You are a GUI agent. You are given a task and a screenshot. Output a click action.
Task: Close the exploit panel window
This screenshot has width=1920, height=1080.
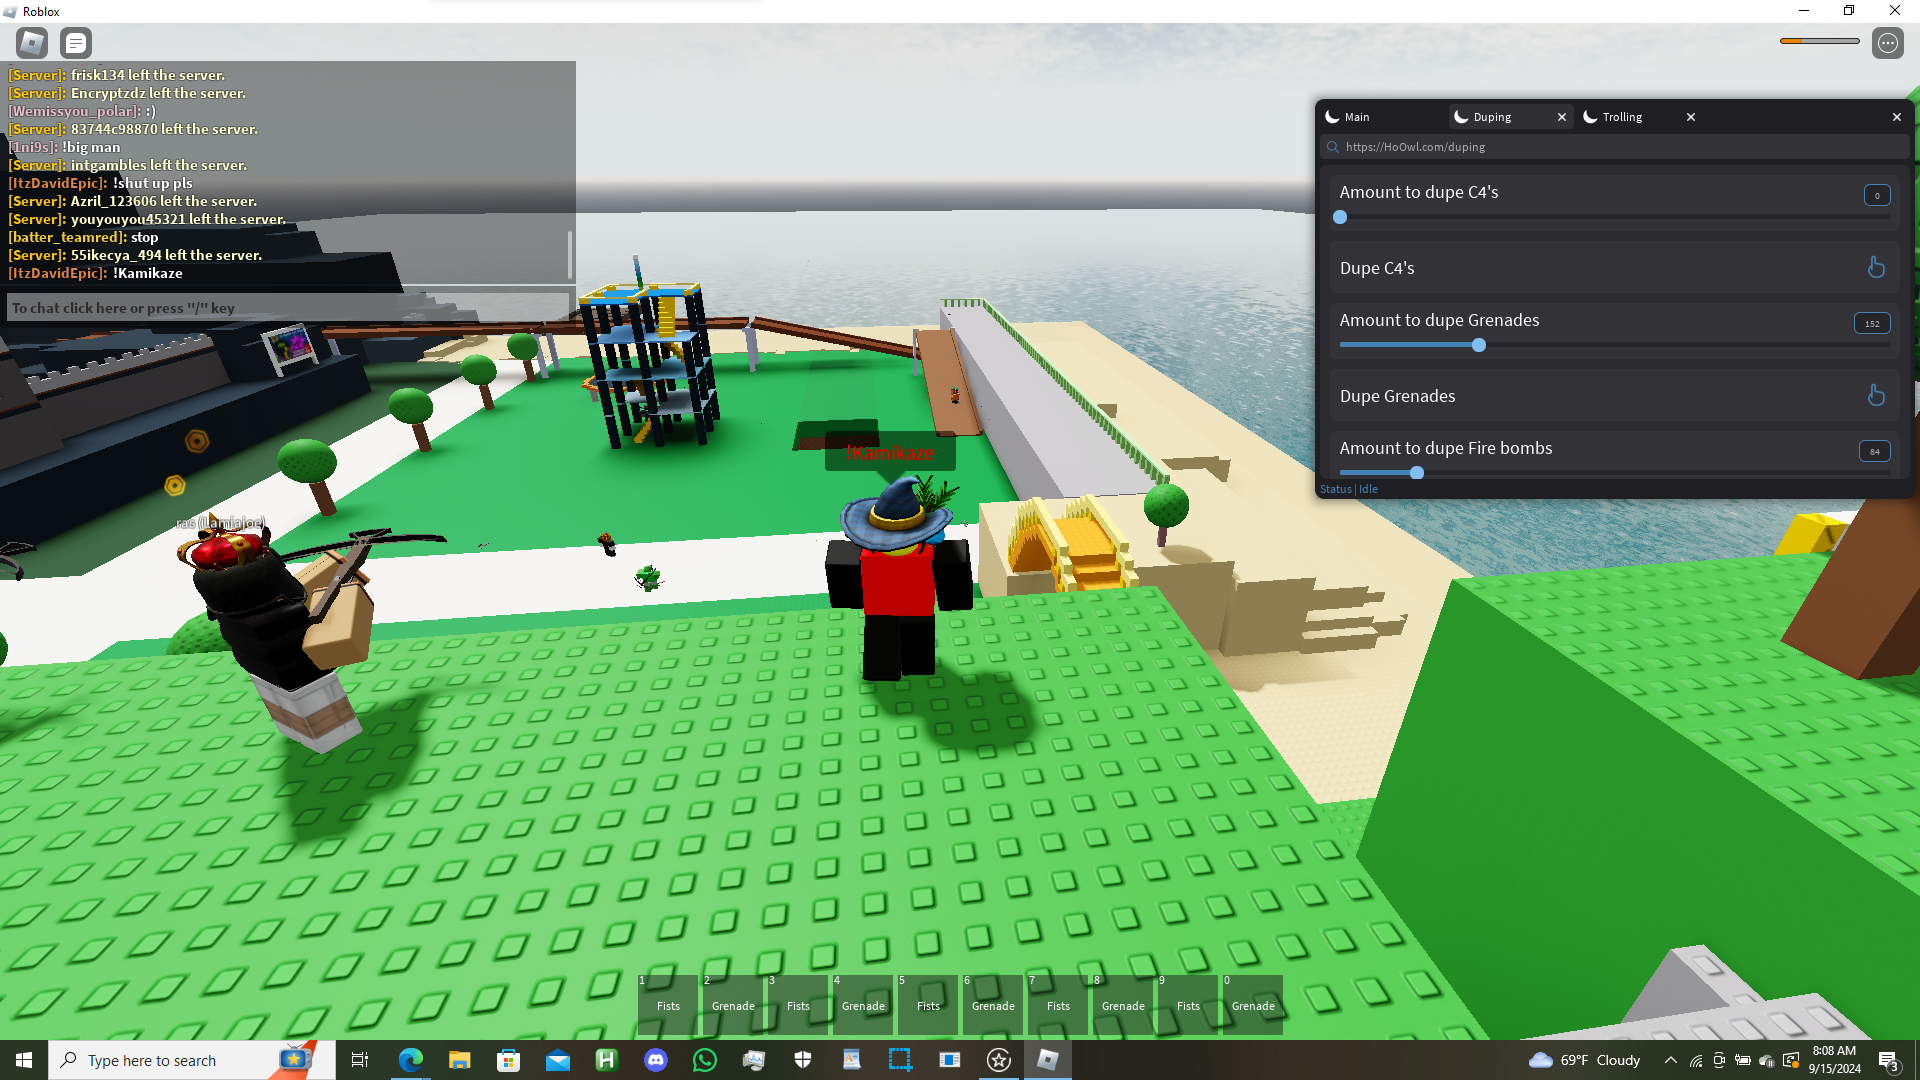[1897, 117]
